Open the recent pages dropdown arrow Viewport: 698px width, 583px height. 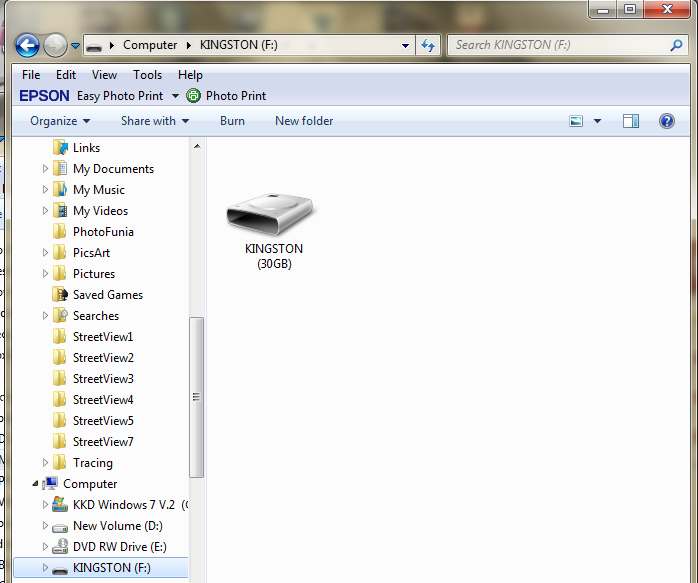[x=75, y=45]
